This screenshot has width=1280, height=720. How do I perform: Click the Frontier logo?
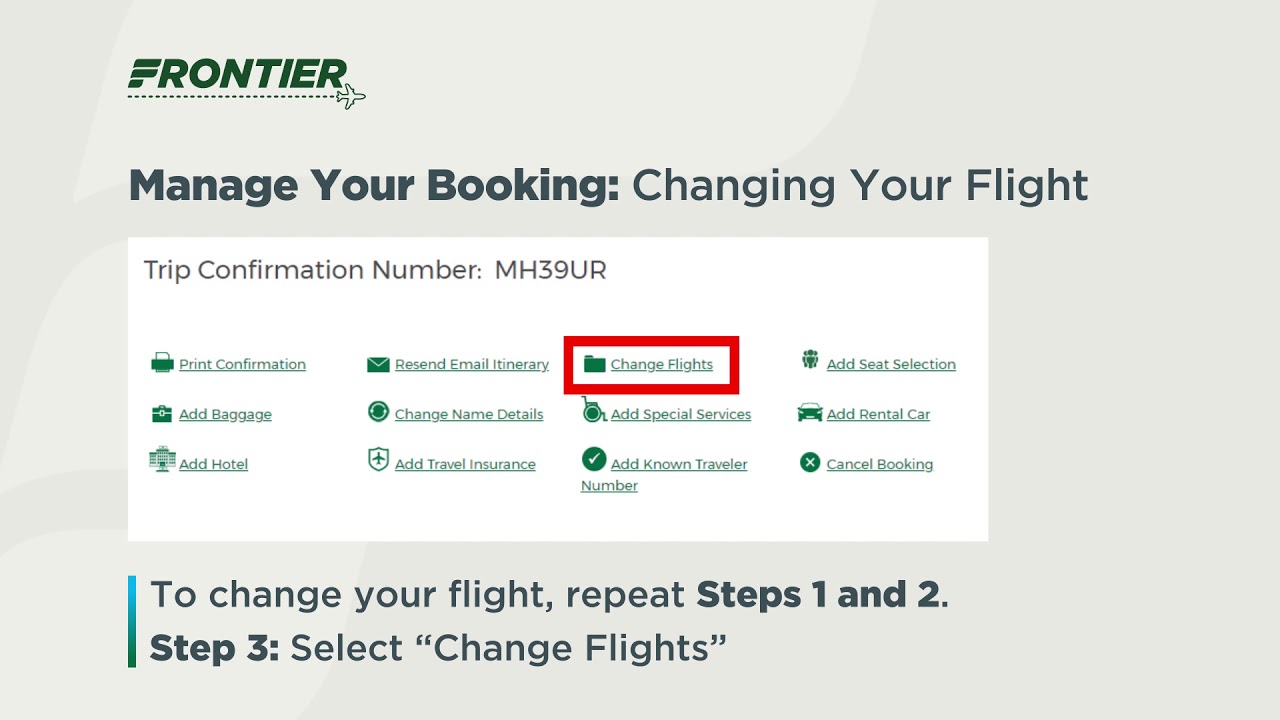[x=246, y=80]
